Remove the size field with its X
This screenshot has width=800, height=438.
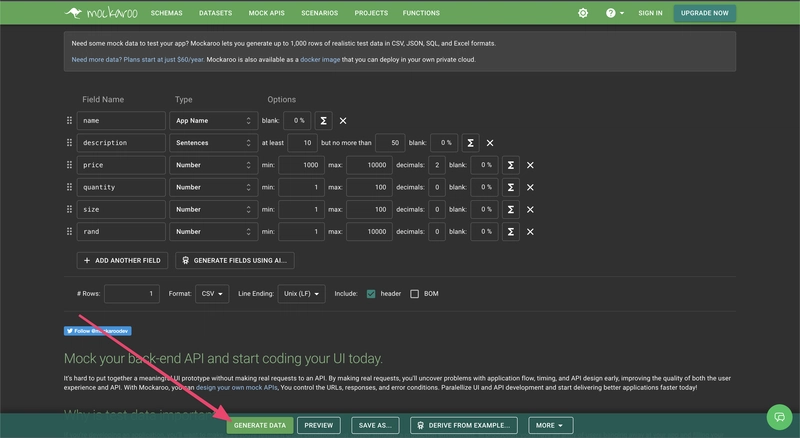pyautogui.click(x=530, y=209)
